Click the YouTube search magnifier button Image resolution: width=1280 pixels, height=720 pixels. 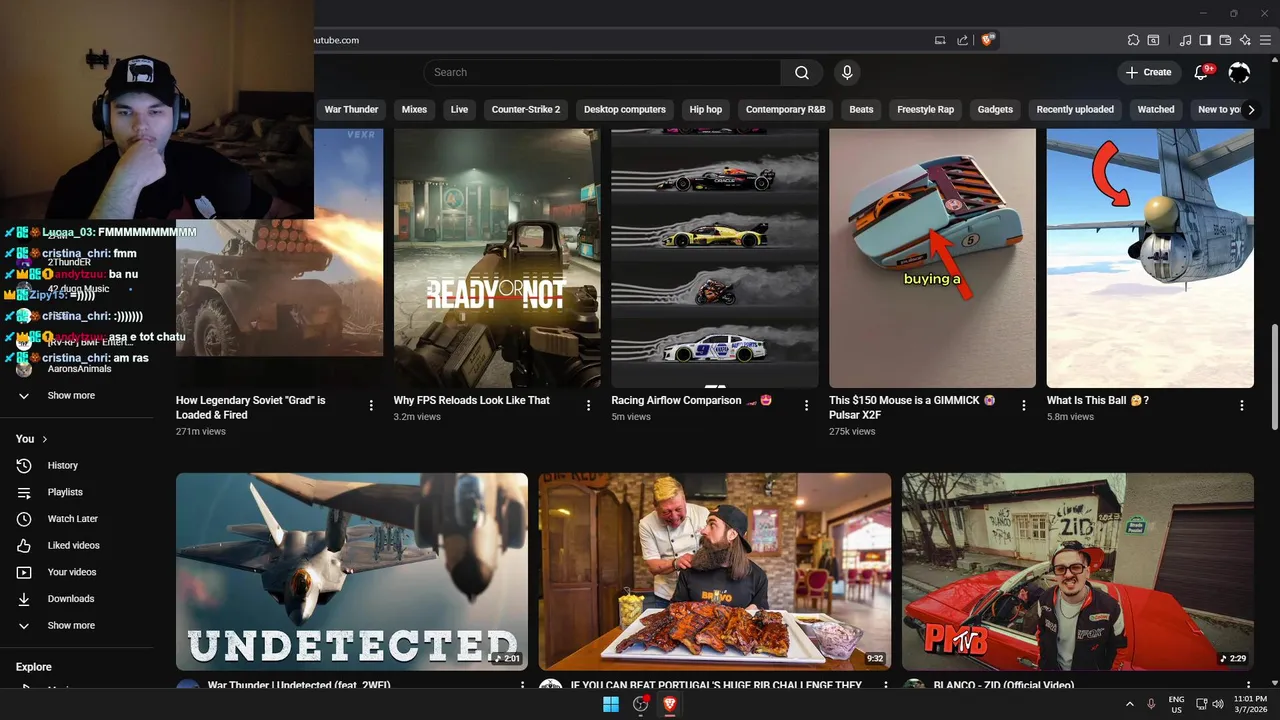pos(802,72)
